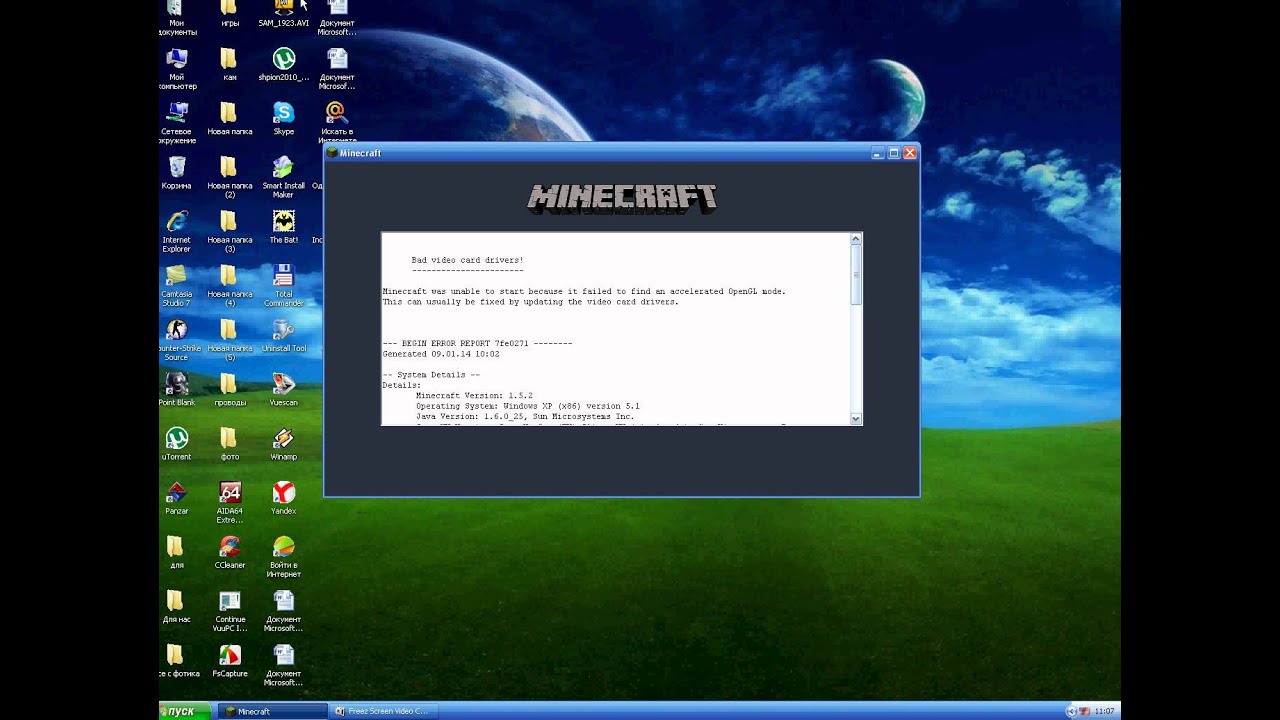Launch Winamp player shortcut

[x=284, y=444]
